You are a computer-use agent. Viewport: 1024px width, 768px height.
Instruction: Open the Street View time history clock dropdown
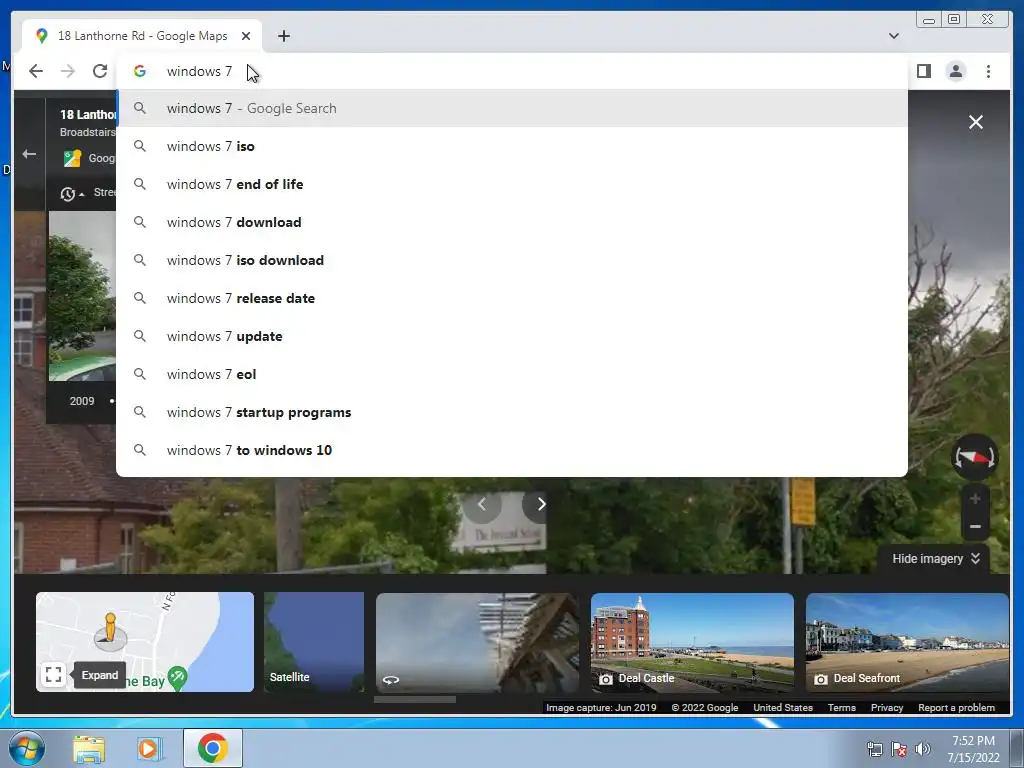pos(72,194)
